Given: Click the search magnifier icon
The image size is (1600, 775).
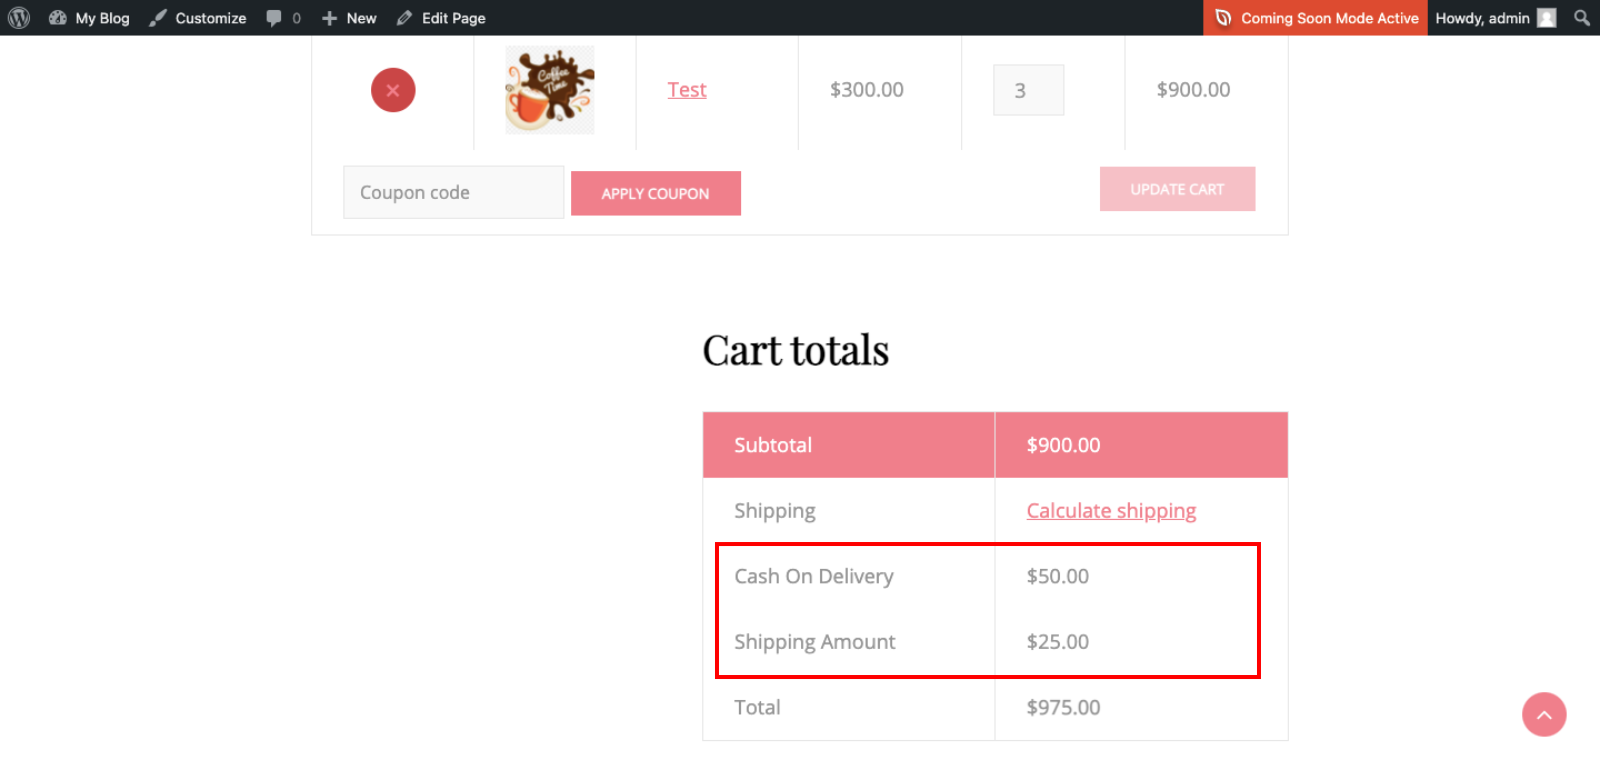Looking at the screenshot, I should pos(1582,18).
